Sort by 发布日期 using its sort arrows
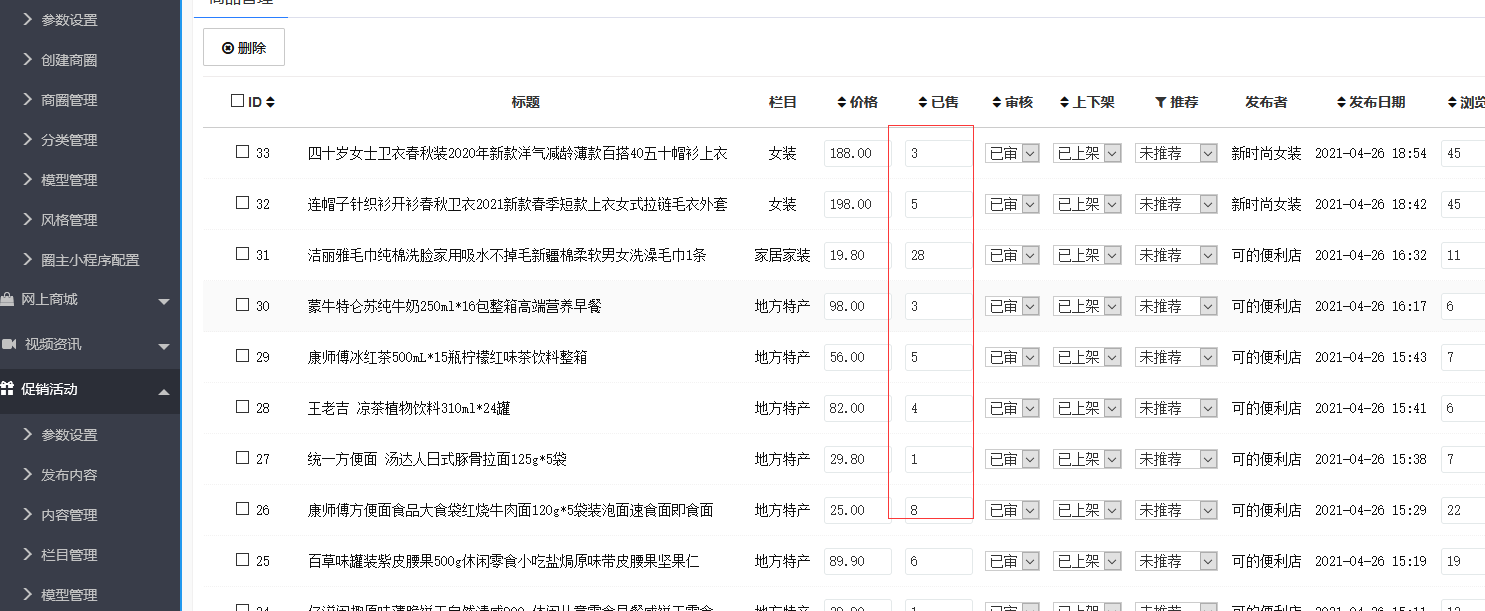1485x611 pixels. click(1341, 102)
